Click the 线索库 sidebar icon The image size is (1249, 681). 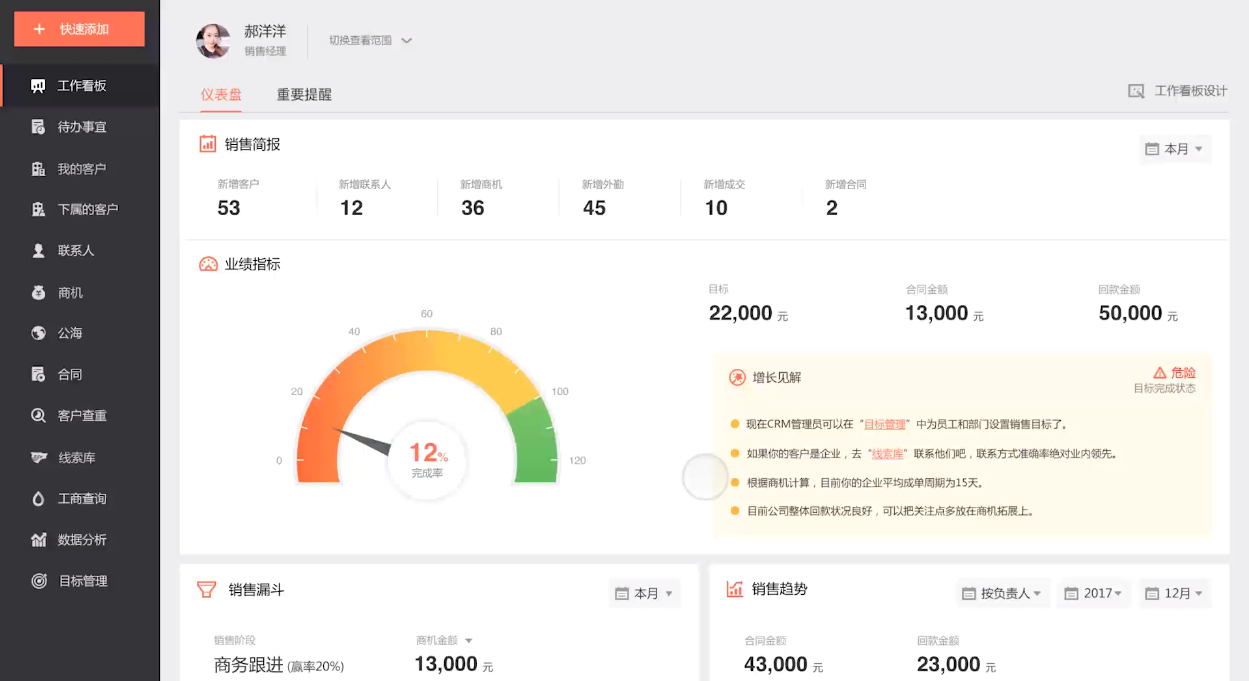(x=39, y=457)
